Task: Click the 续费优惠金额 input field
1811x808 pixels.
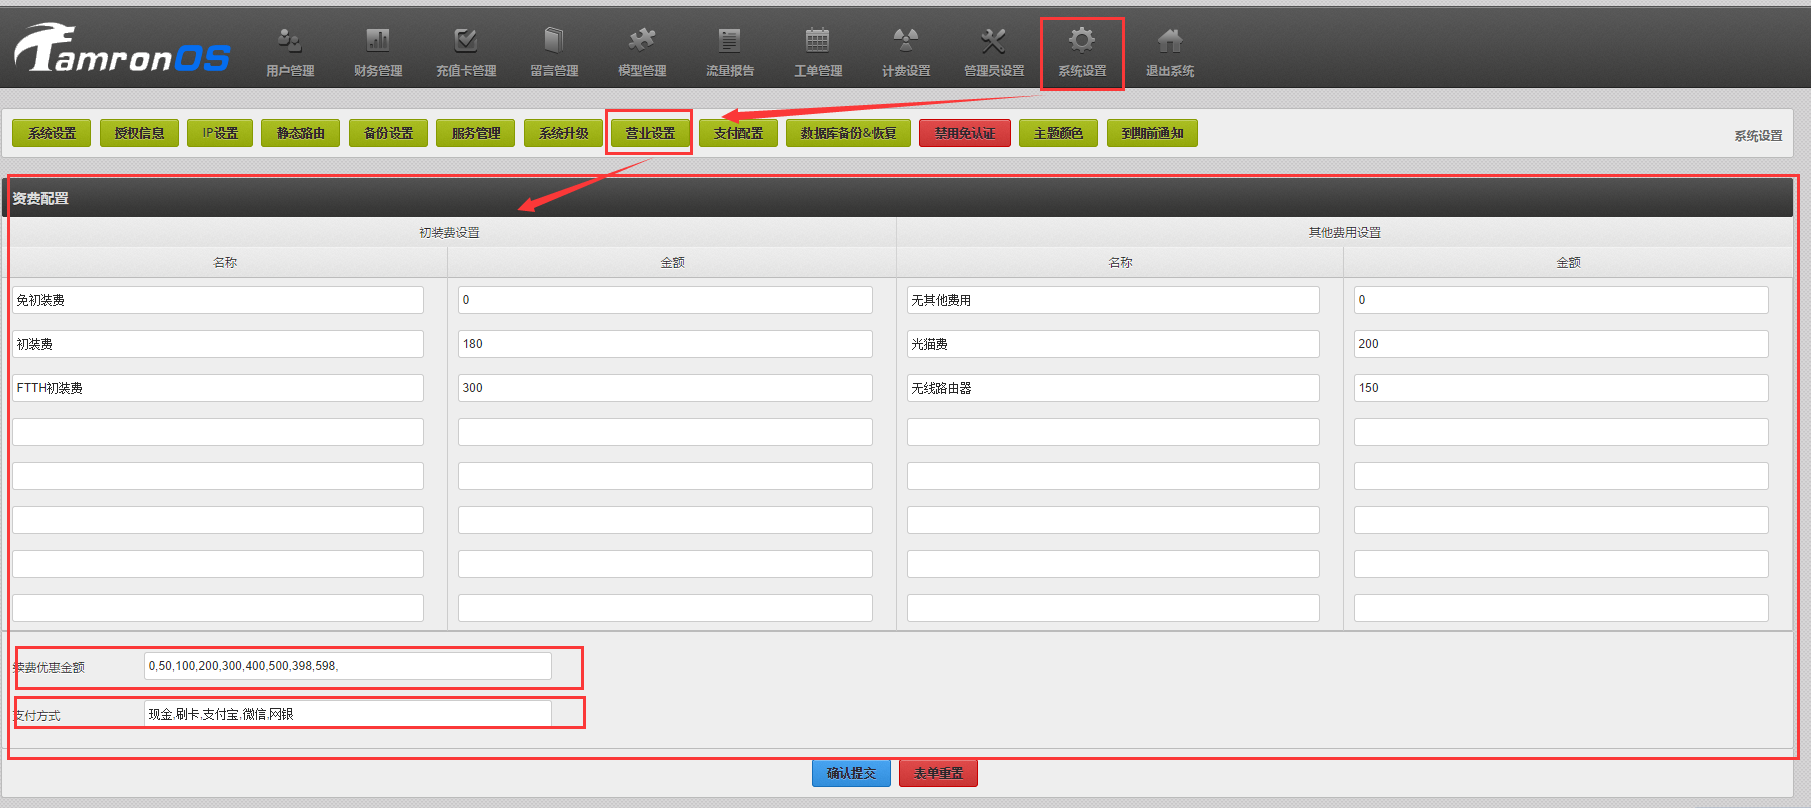Action: 347,666
